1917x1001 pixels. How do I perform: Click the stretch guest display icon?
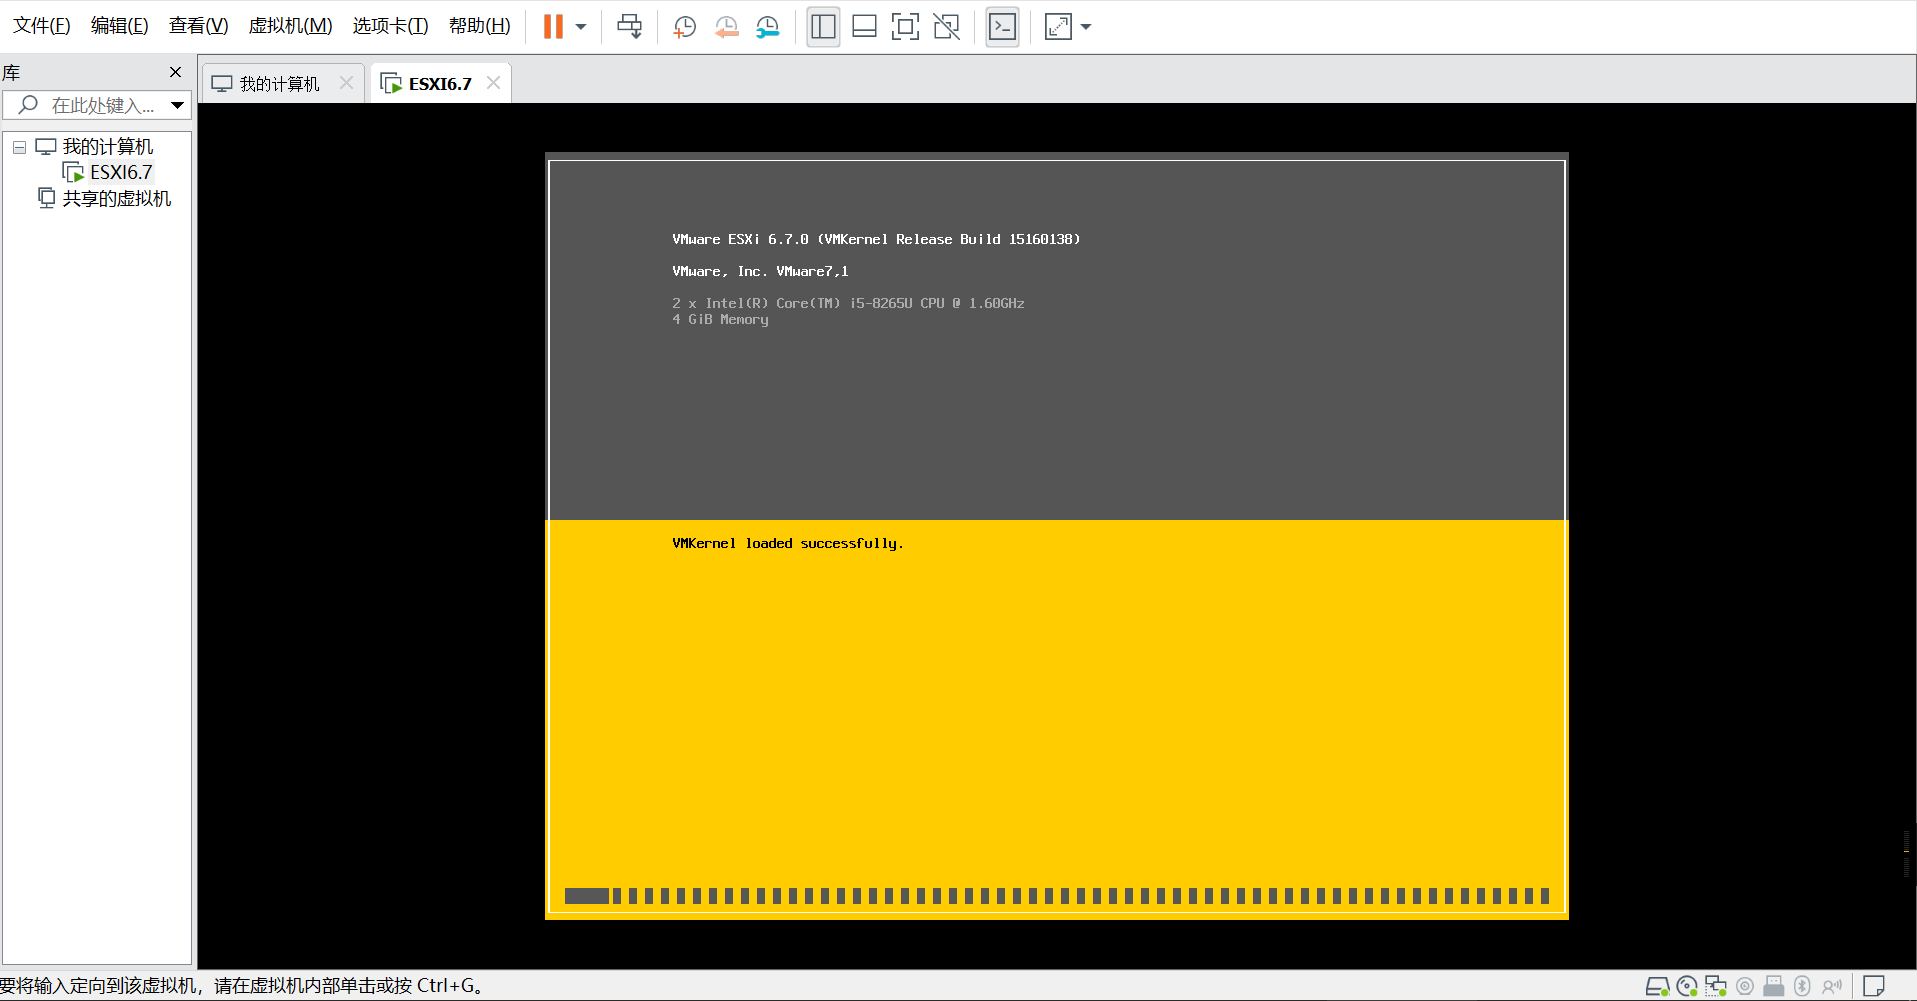[1058, 27]
